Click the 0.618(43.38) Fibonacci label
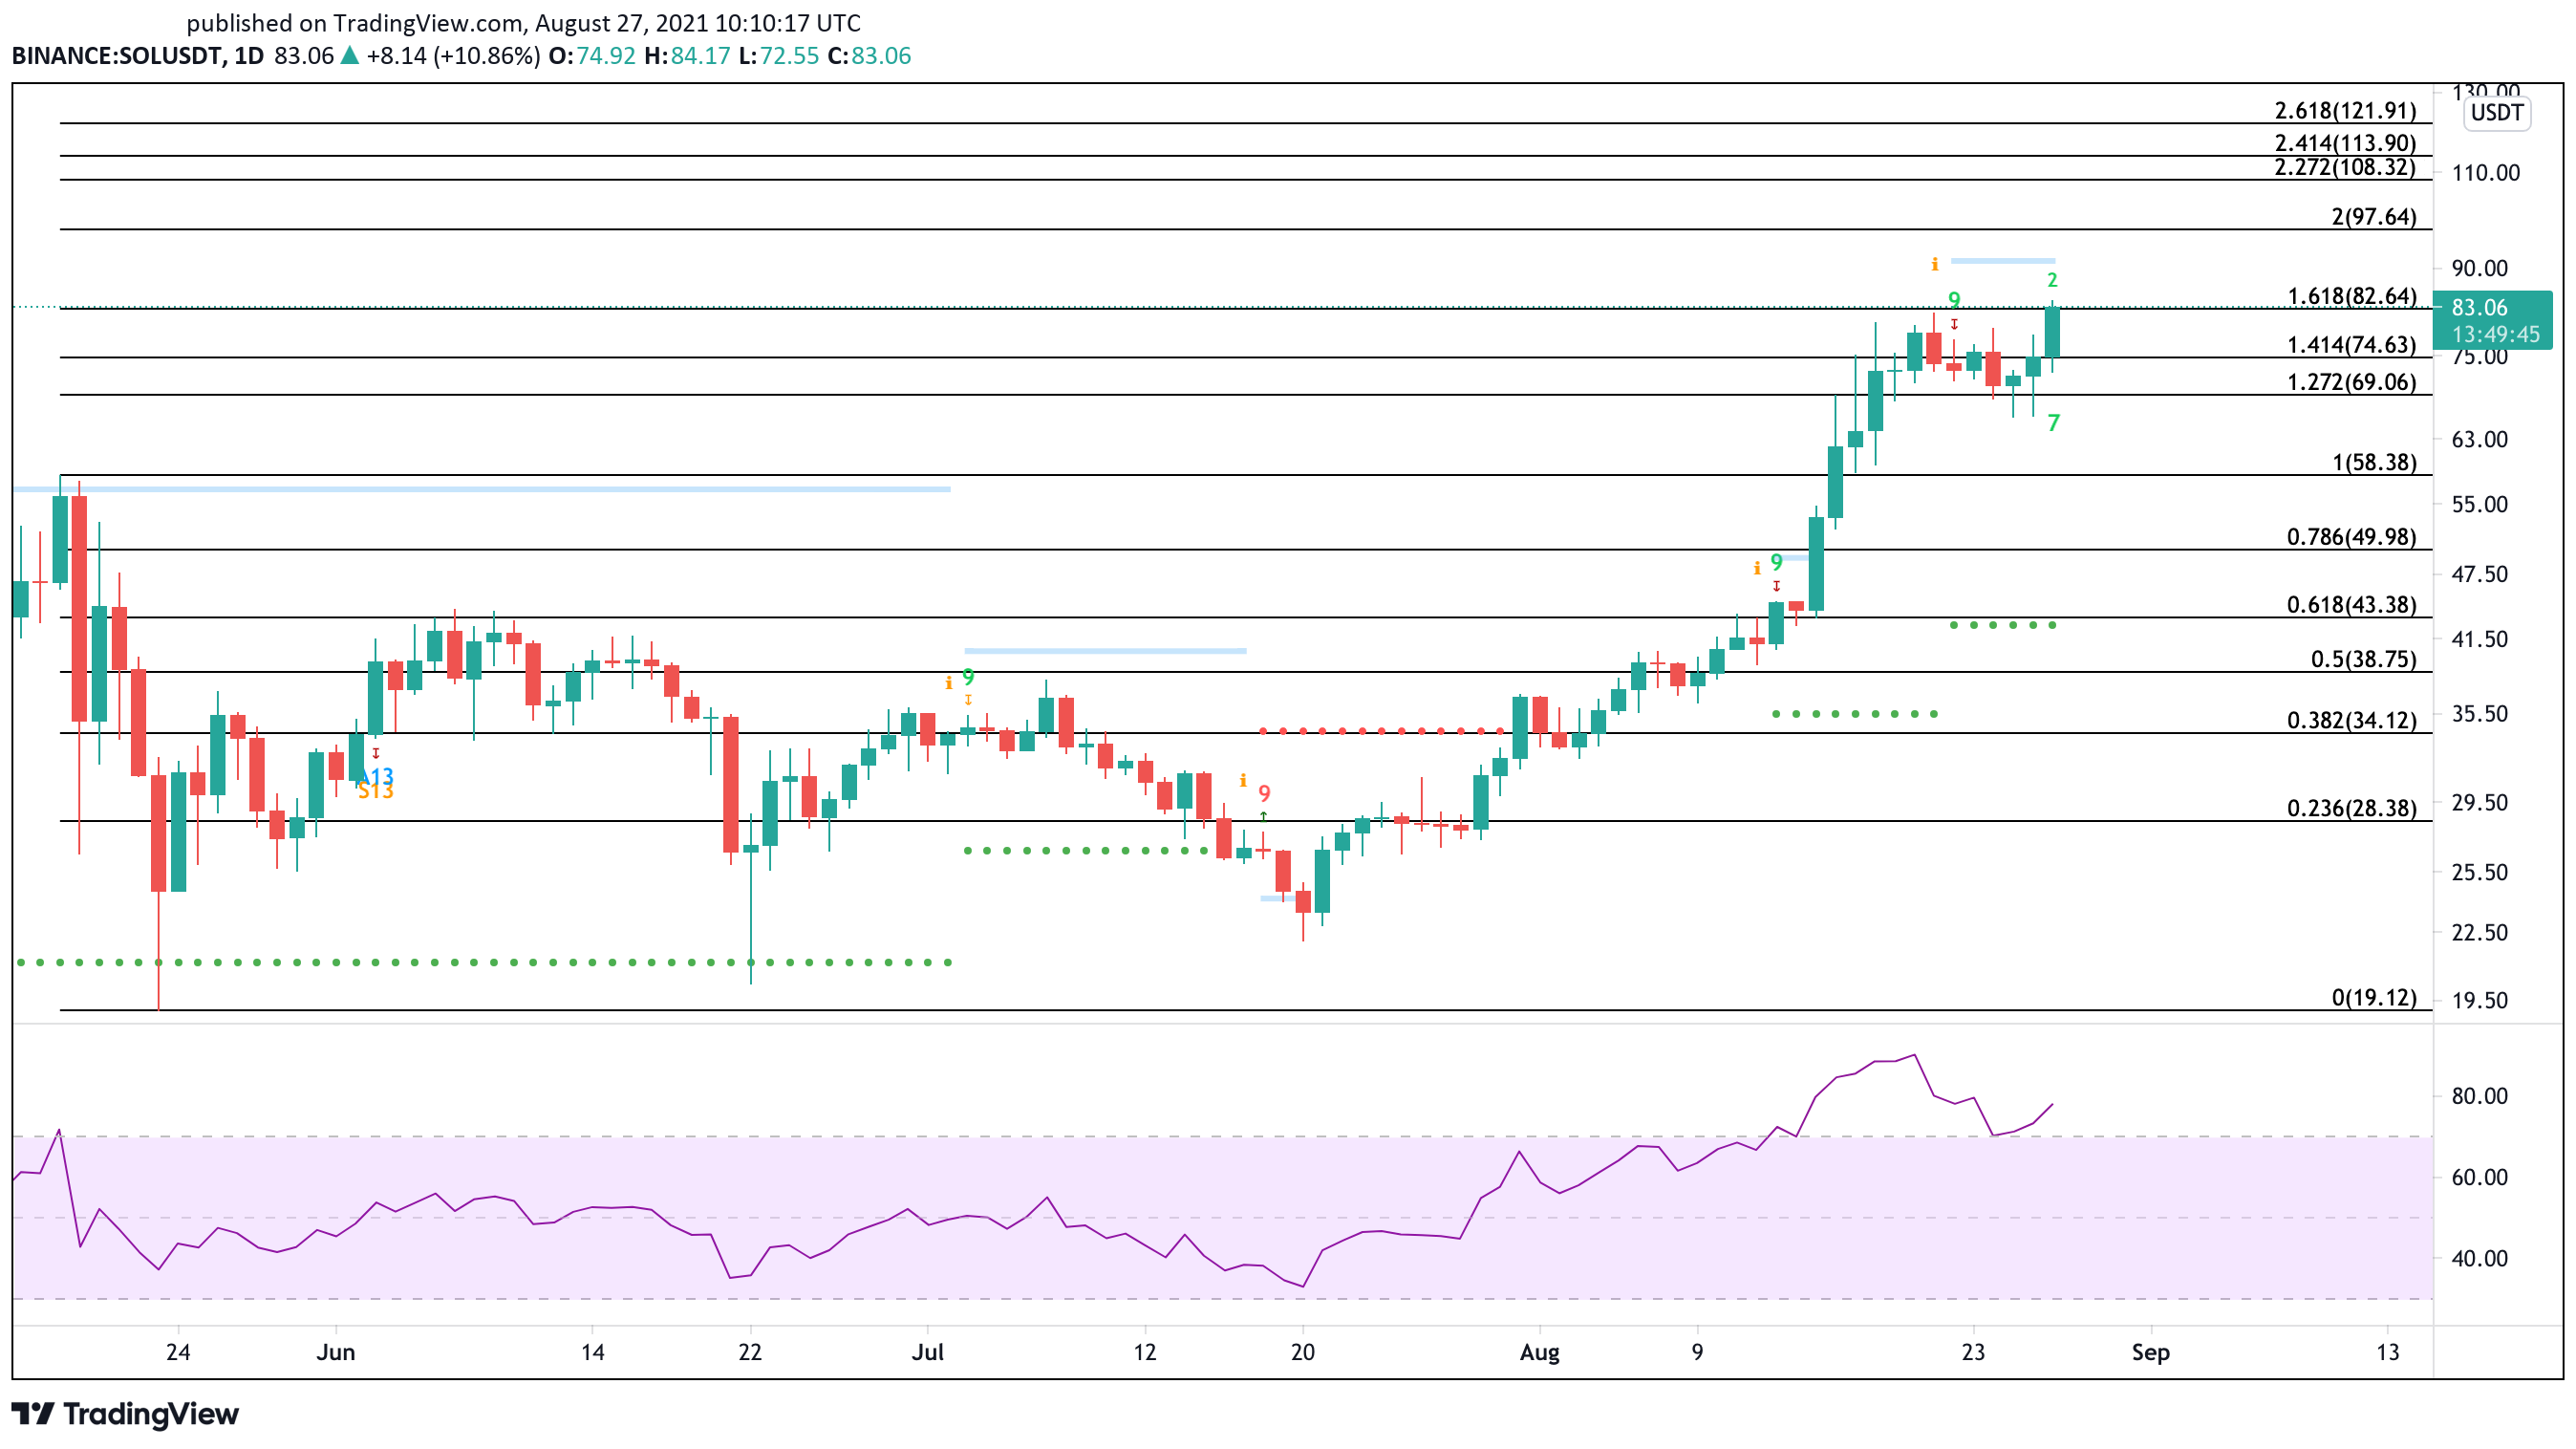2576x1449 pixels. click(2352, 605)
